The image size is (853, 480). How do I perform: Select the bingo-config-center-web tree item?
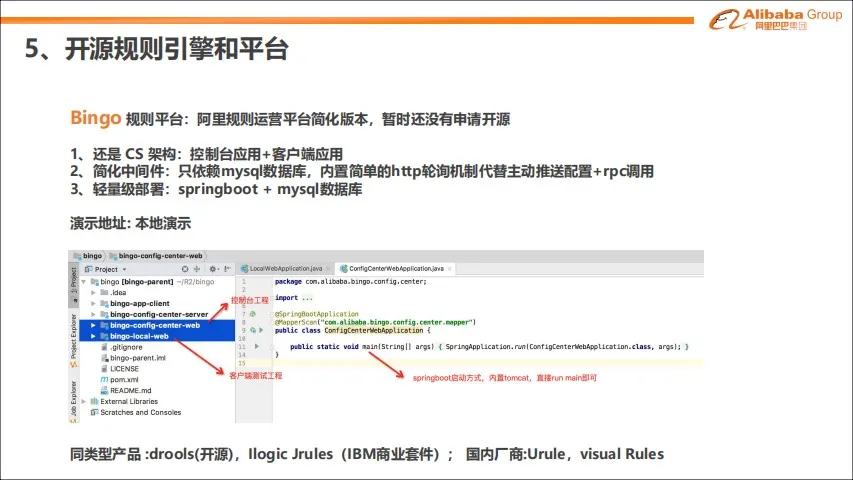157,325
